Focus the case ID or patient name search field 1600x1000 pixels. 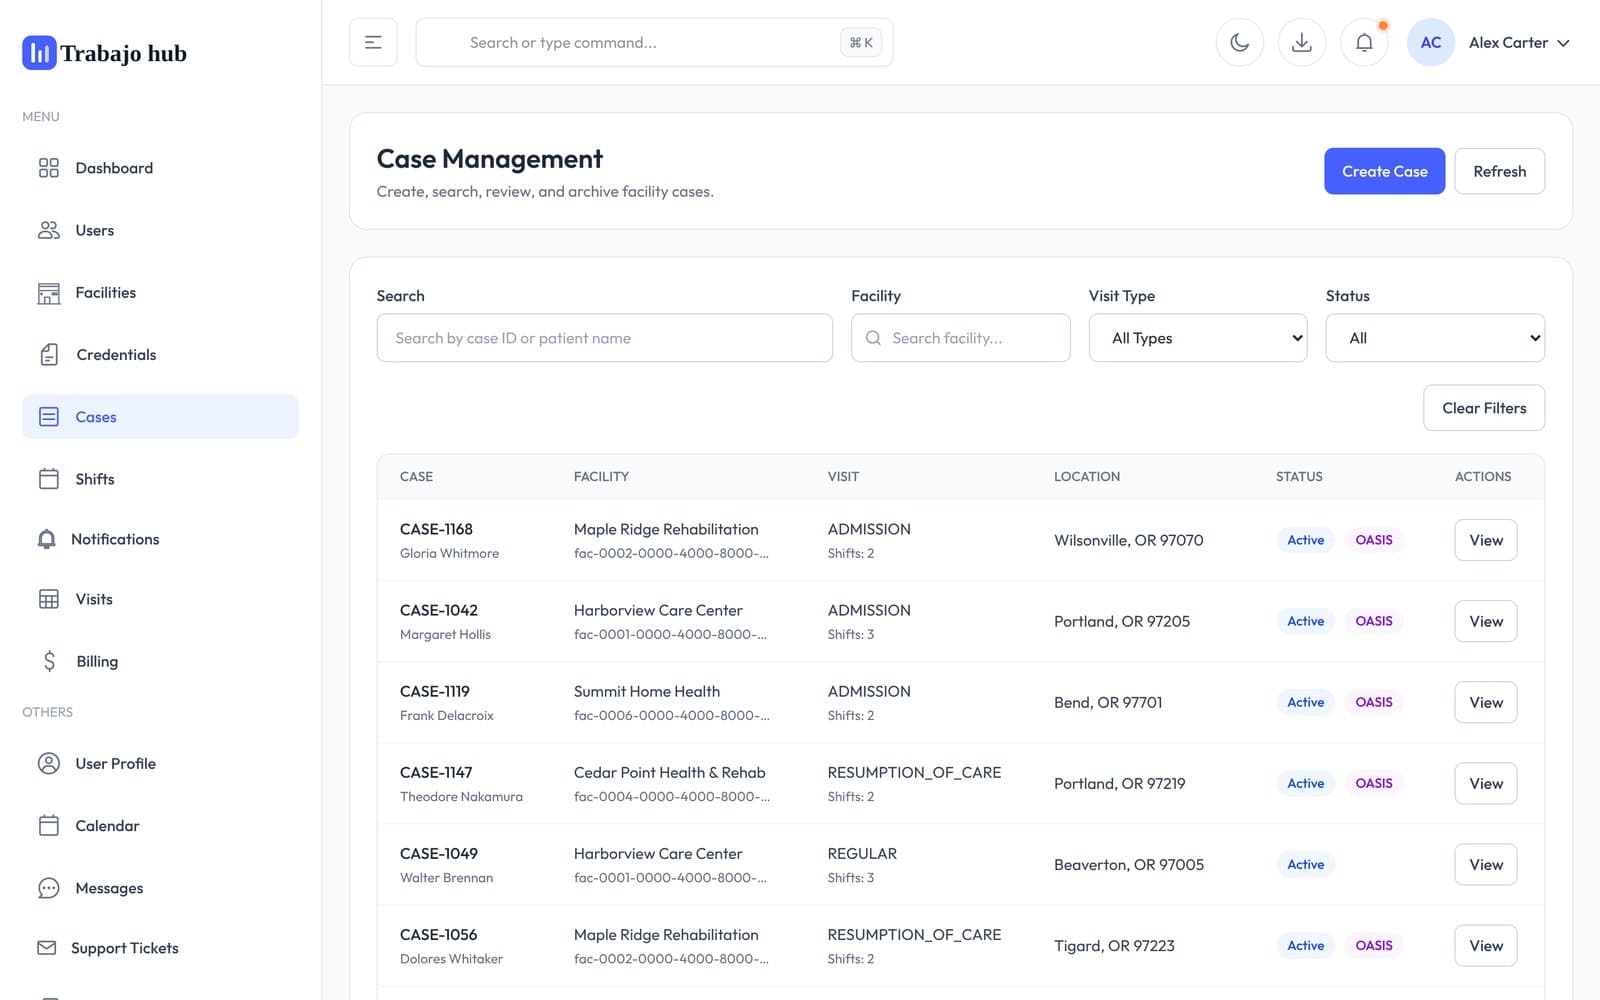coord(604,338)
